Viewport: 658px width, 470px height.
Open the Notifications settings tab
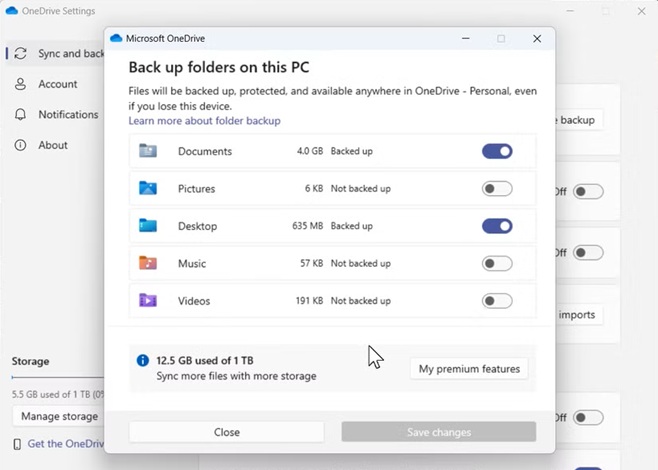point(55,115)
